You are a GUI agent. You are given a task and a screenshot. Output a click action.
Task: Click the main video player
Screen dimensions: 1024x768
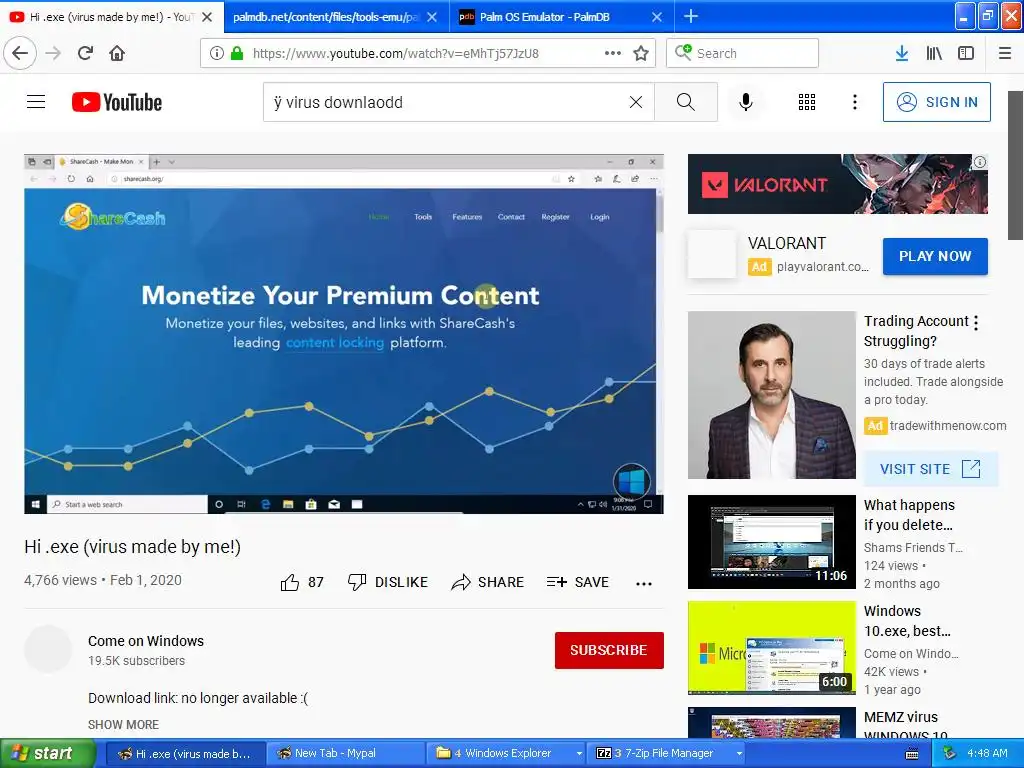344,334
